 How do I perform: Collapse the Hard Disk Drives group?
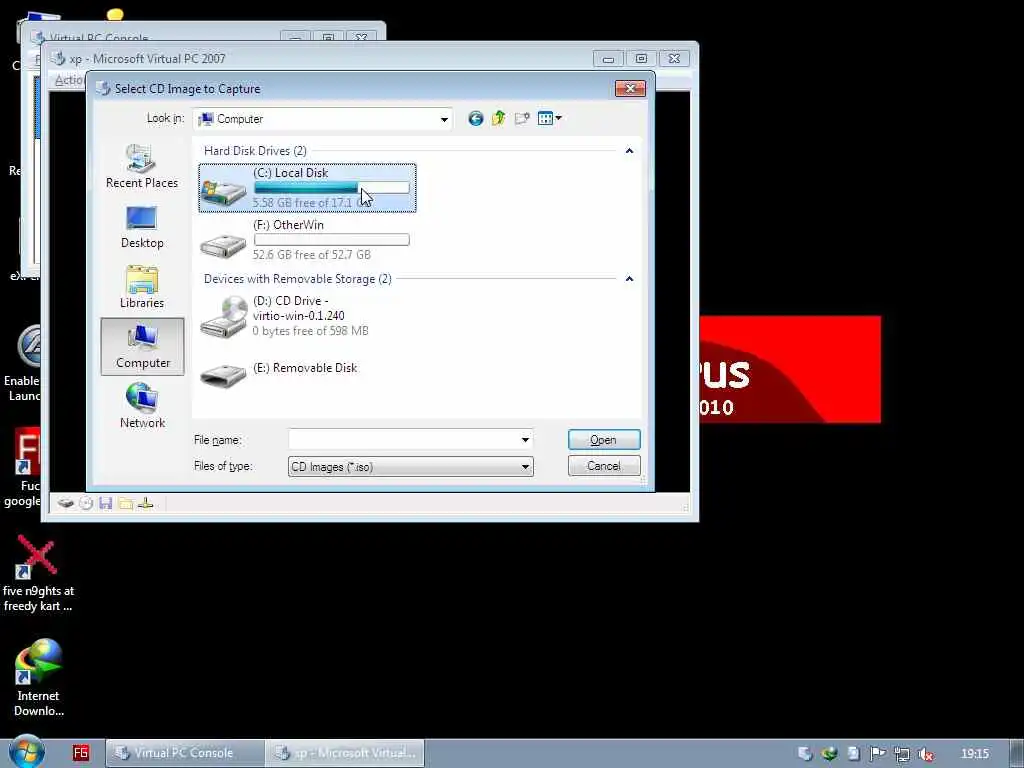click(629, 151)
